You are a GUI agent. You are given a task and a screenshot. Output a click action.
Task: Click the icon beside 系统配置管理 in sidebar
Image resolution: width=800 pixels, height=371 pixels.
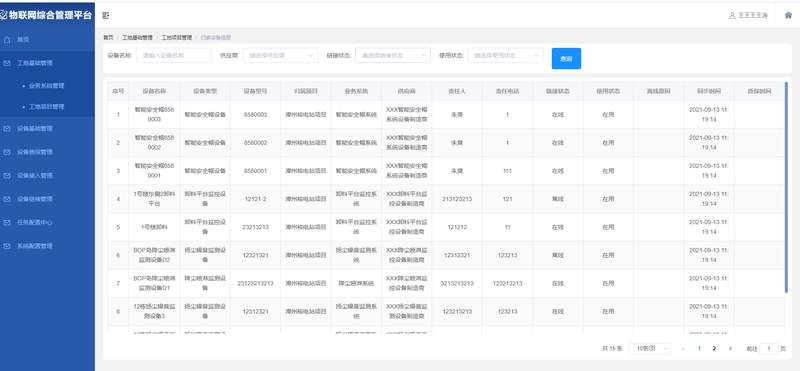[7, 246]
